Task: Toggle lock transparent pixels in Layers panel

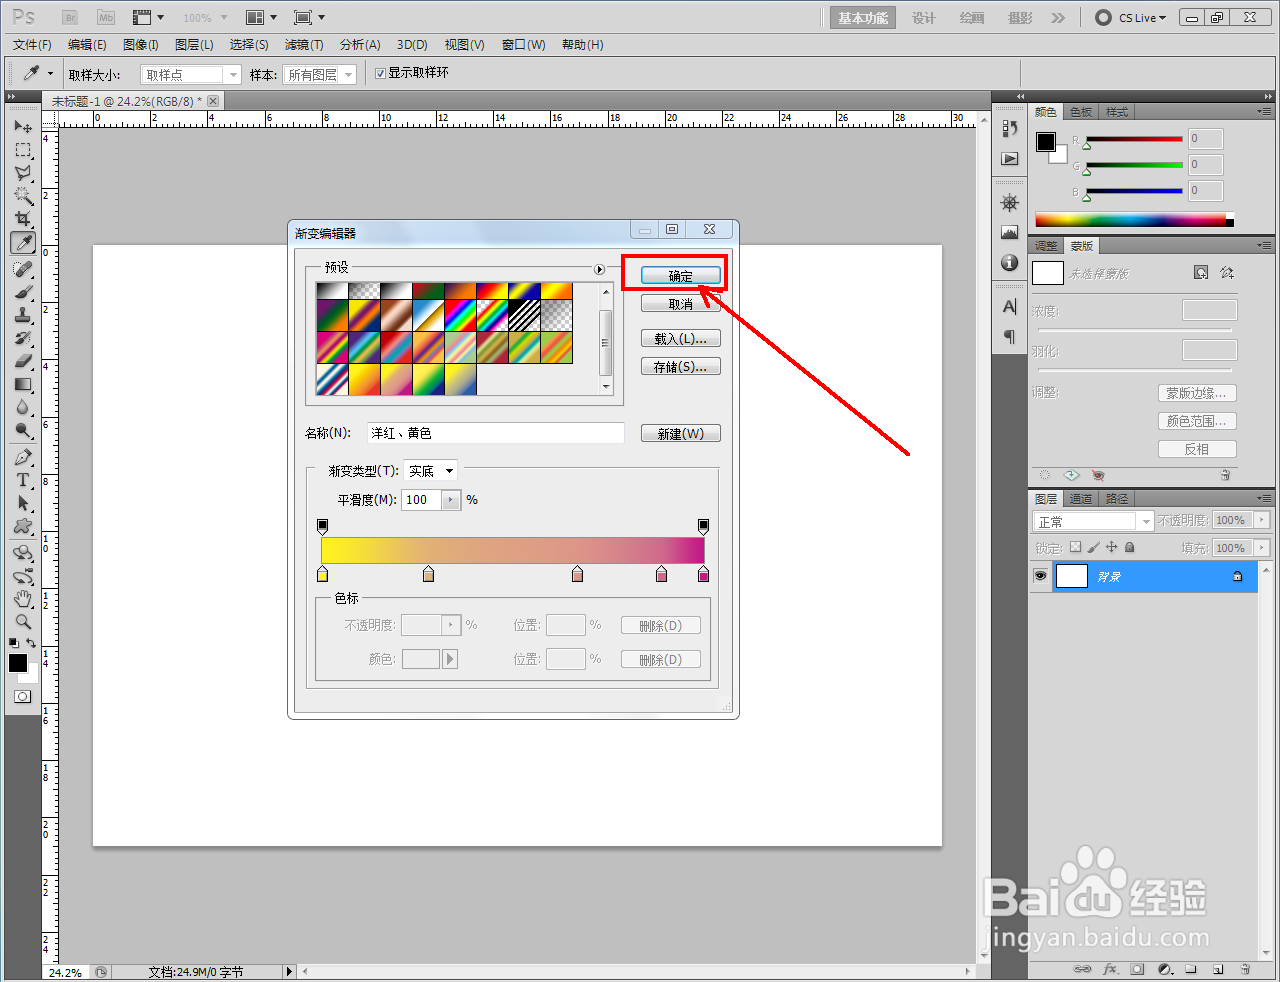Action: coord(1075,547)
